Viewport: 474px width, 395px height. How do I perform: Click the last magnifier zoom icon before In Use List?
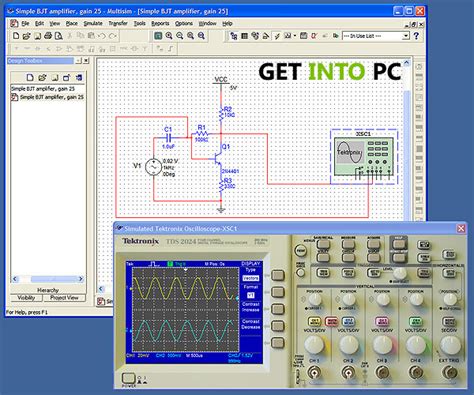(201, 36)
